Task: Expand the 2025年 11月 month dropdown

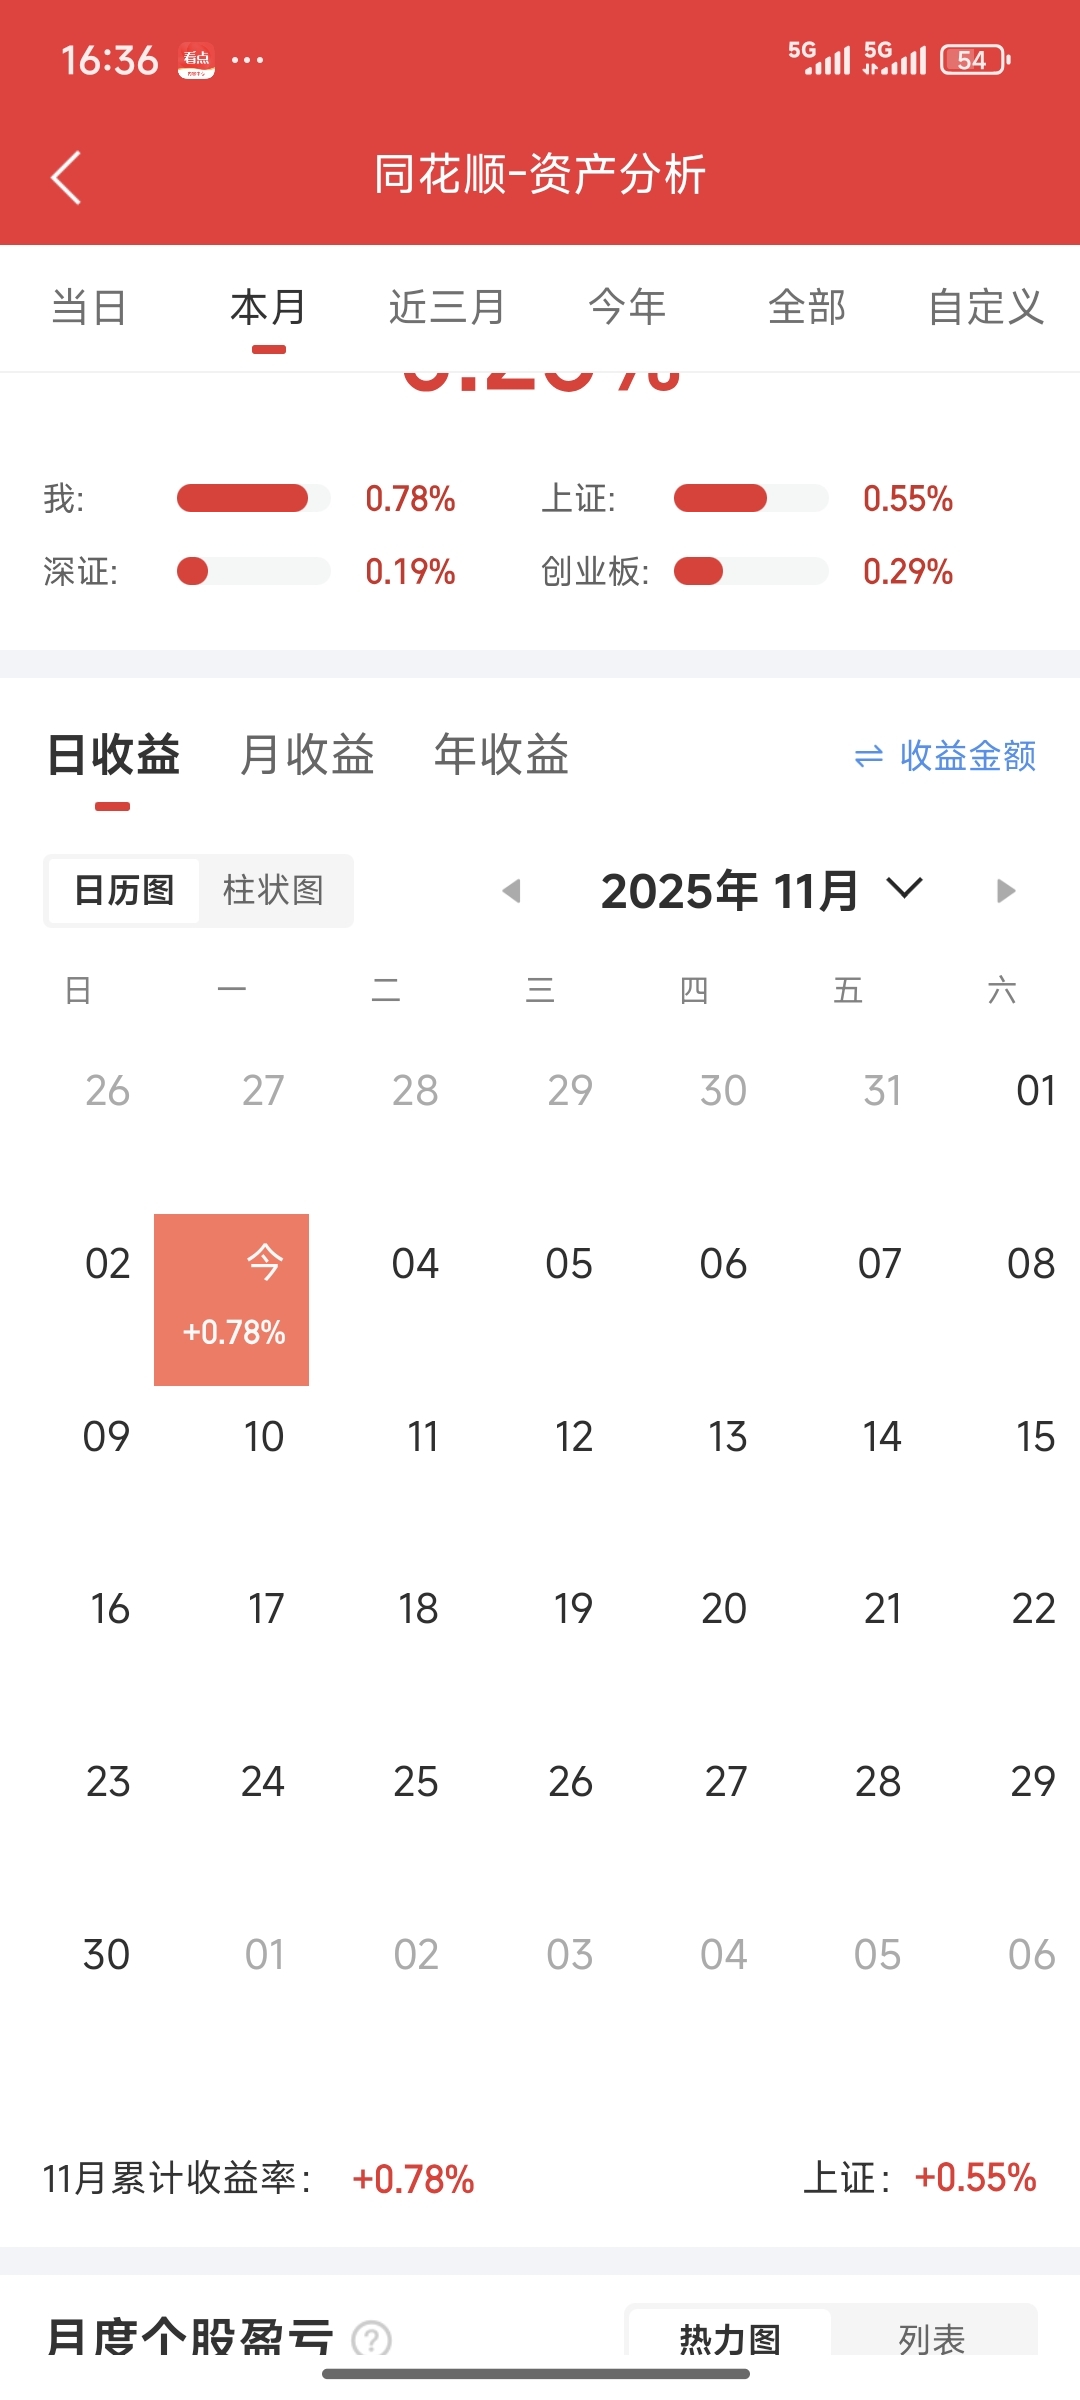Action: click(x=904, y=888)
